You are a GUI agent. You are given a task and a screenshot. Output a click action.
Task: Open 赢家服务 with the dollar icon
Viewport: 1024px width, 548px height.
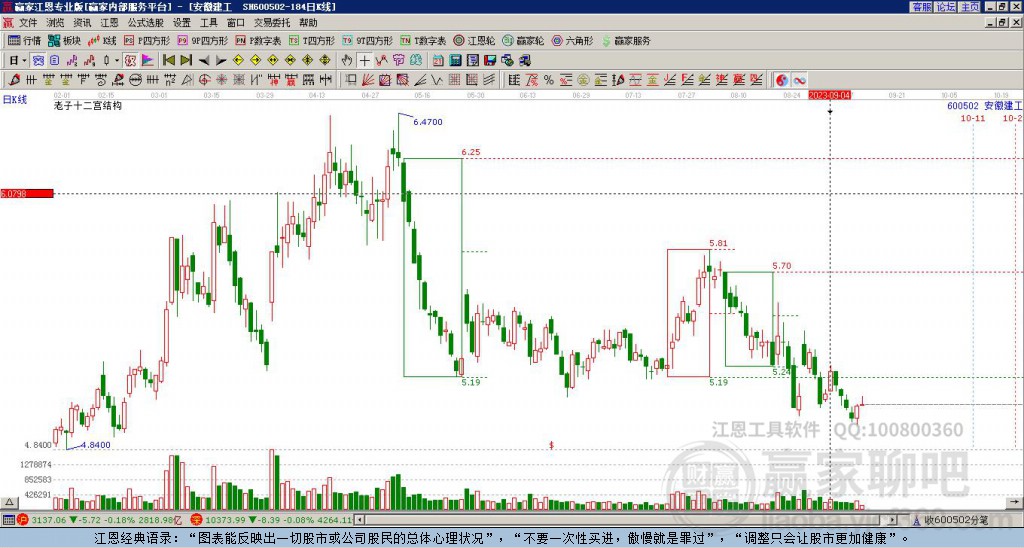pyautogui.click(x=626, y=40)
